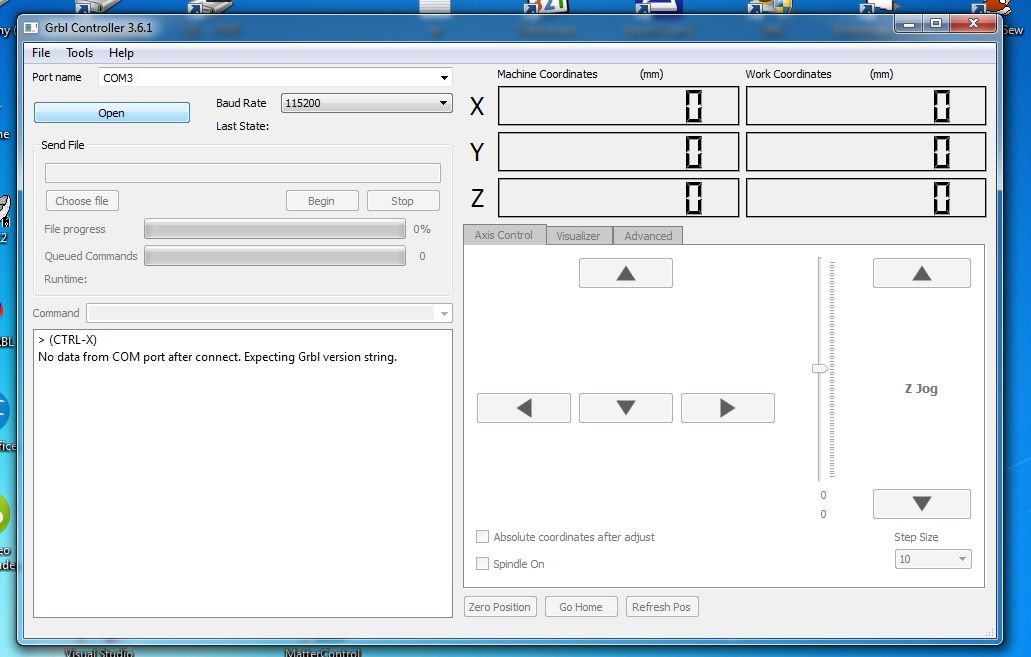
Task: Switch to the Axis Control tab
Action: click(504, 235)
